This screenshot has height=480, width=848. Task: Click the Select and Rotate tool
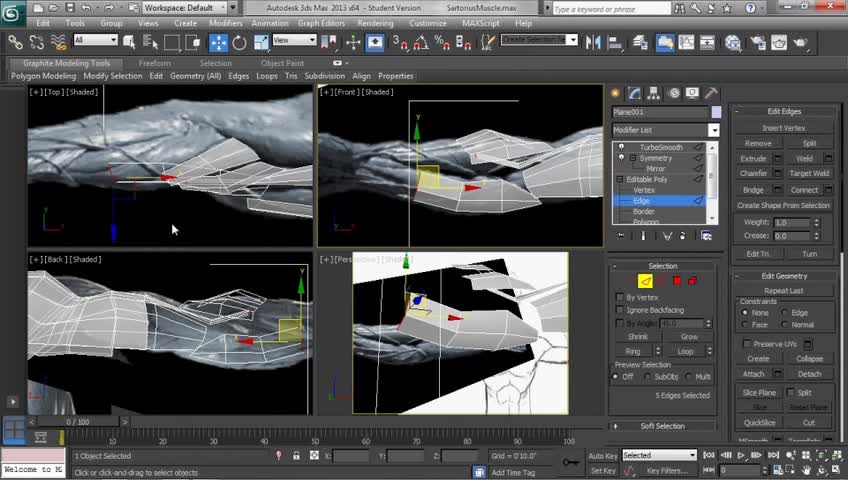[x=240, y=42]
